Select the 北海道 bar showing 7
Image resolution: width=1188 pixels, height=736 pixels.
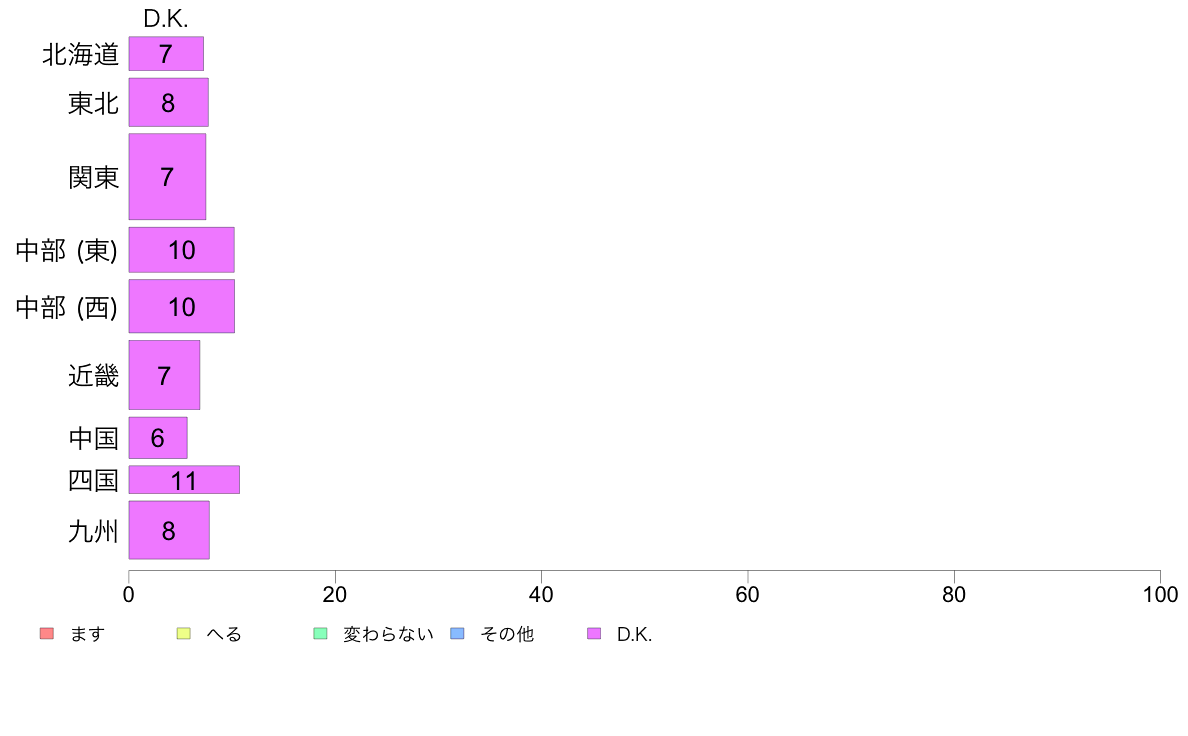coord(166,54)
